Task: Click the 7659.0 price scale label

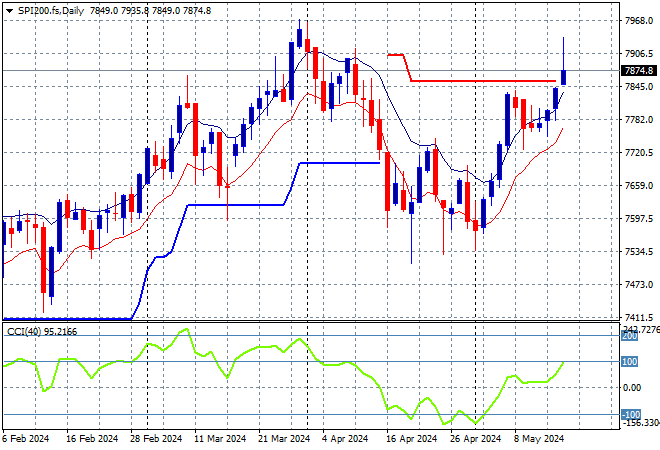Action: [636, 185]
